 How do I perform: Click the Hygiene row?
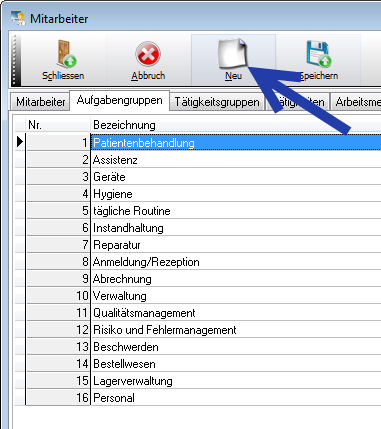(x=236, y=194)
